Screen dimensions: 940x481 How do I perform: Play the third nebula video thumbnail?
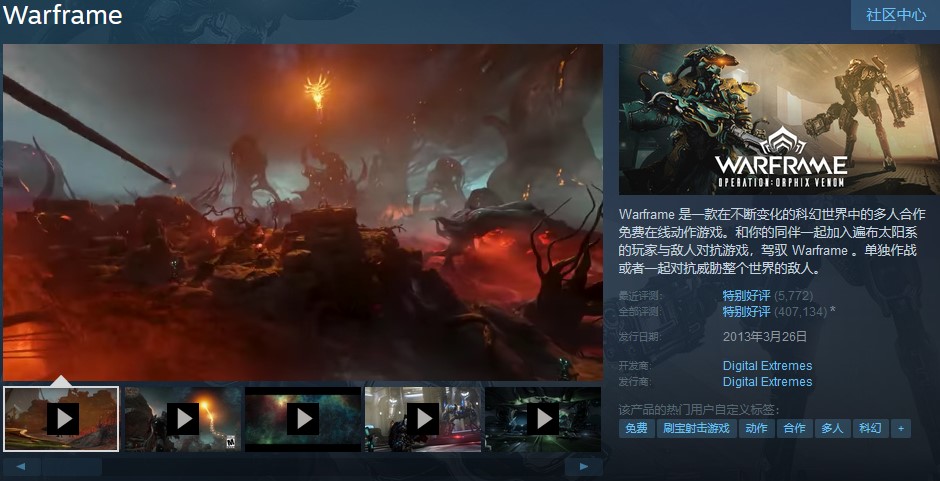click(303, 419)
